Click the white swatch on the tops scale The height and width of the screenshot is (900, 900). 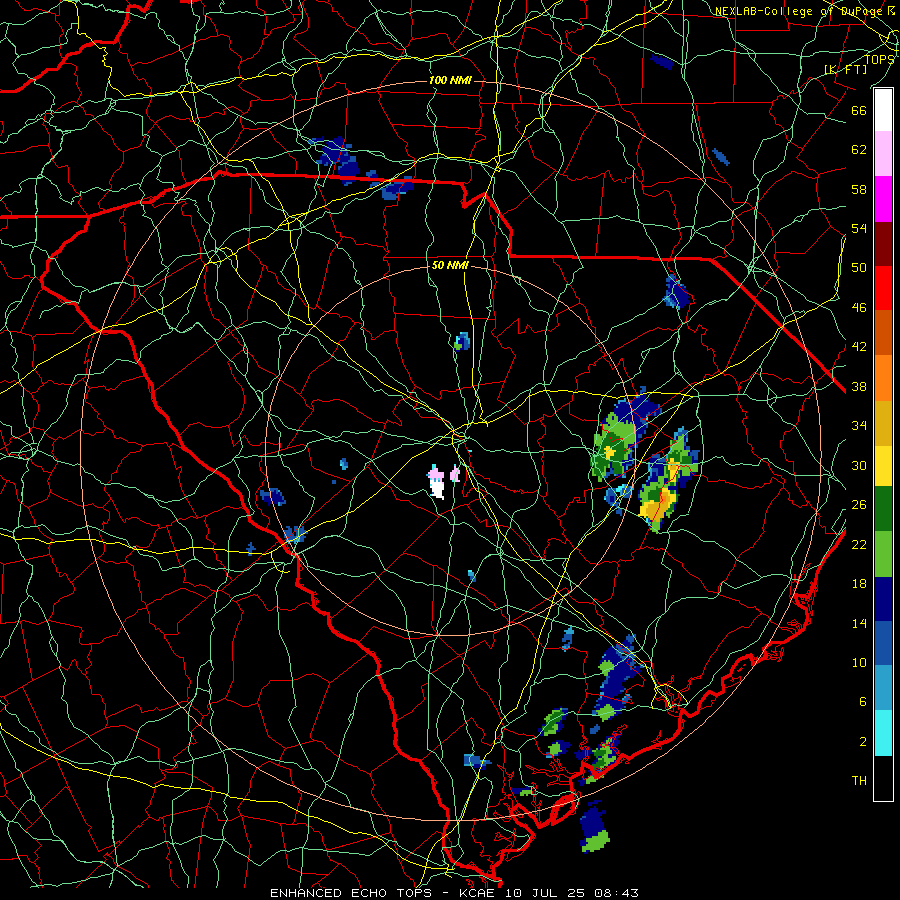(x=883, y=110)
